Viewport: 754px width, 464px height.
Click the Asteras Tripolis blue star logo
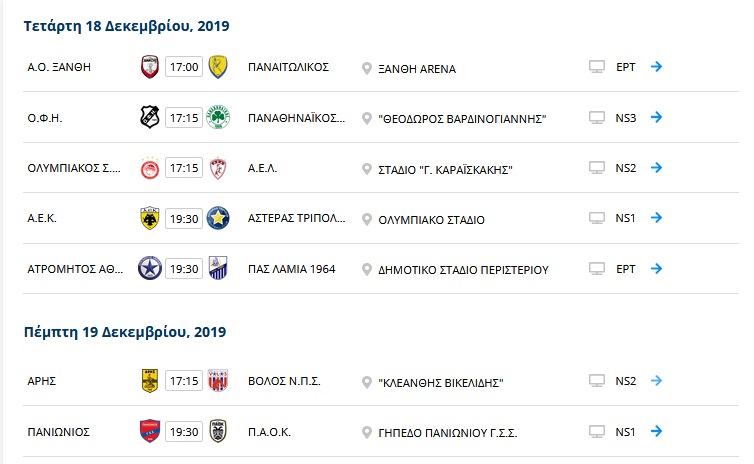click(218, 218)
